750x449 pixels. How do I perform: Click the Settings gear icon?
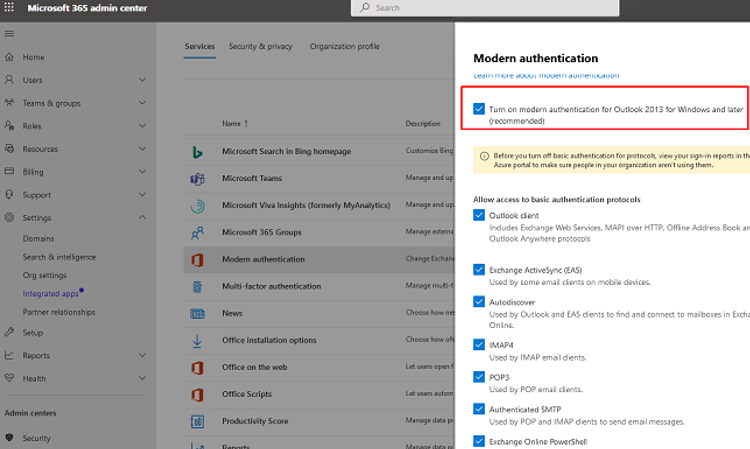[9, 218]
